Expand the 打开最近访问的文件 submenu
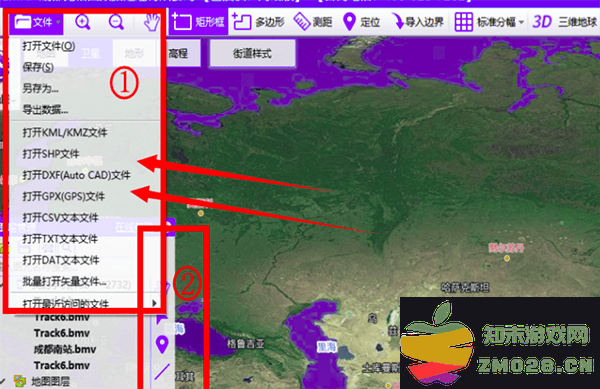The image size is (600, 389). (84, 304)
